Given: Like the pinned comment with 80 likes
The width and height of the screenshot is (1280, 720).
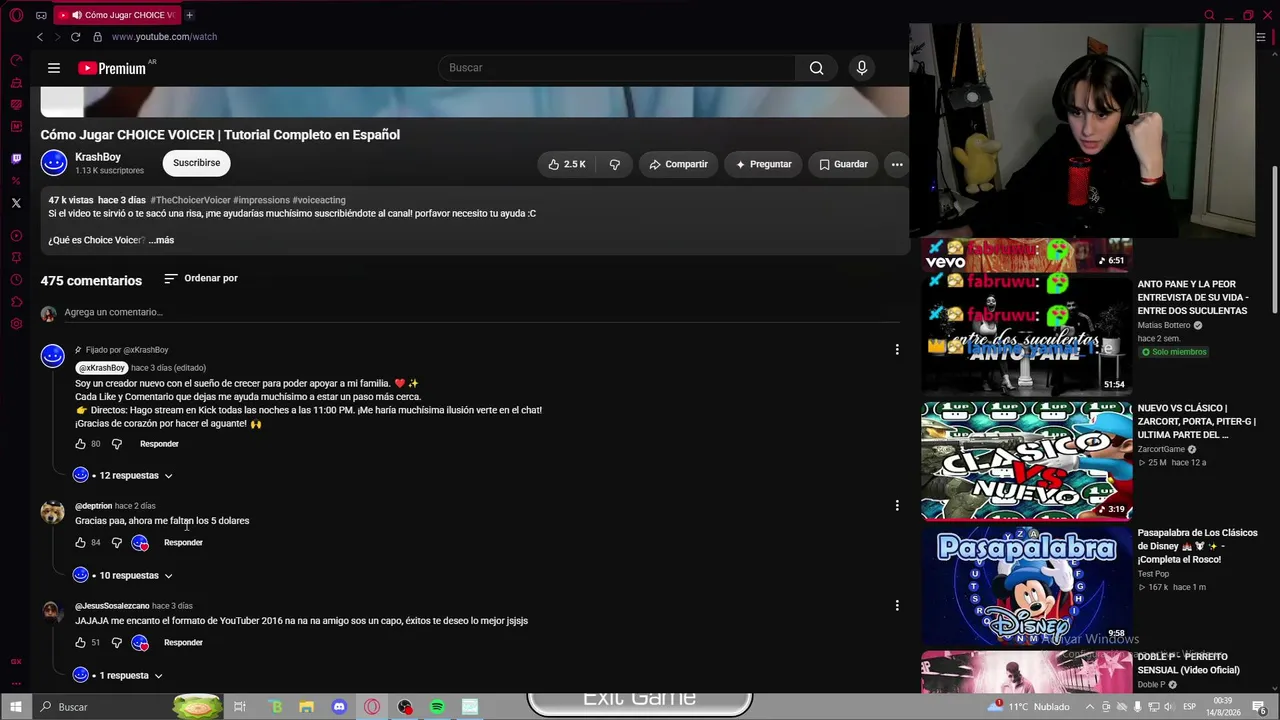Looking at the screenshot, I should tap(81, 444).
